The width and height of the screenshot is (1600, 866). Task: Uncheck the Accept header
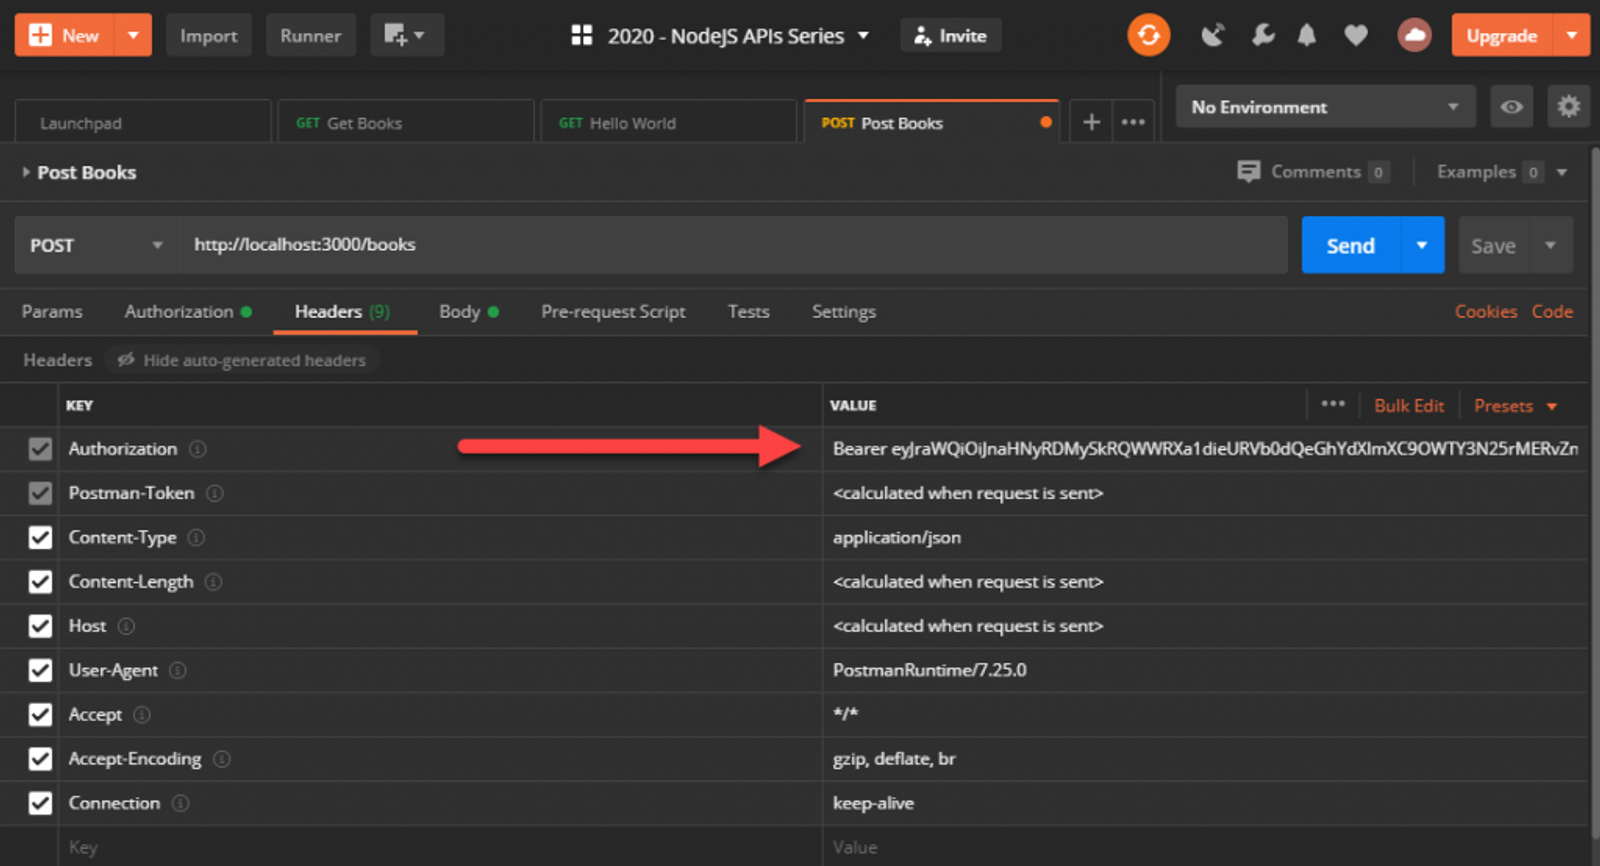click(40, 714)
